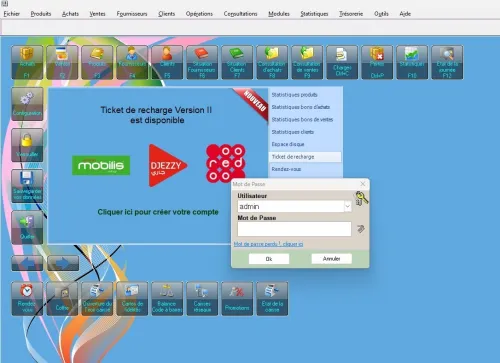
Task: Open the Achats F1 tile
Action: (x=27, y=62)
